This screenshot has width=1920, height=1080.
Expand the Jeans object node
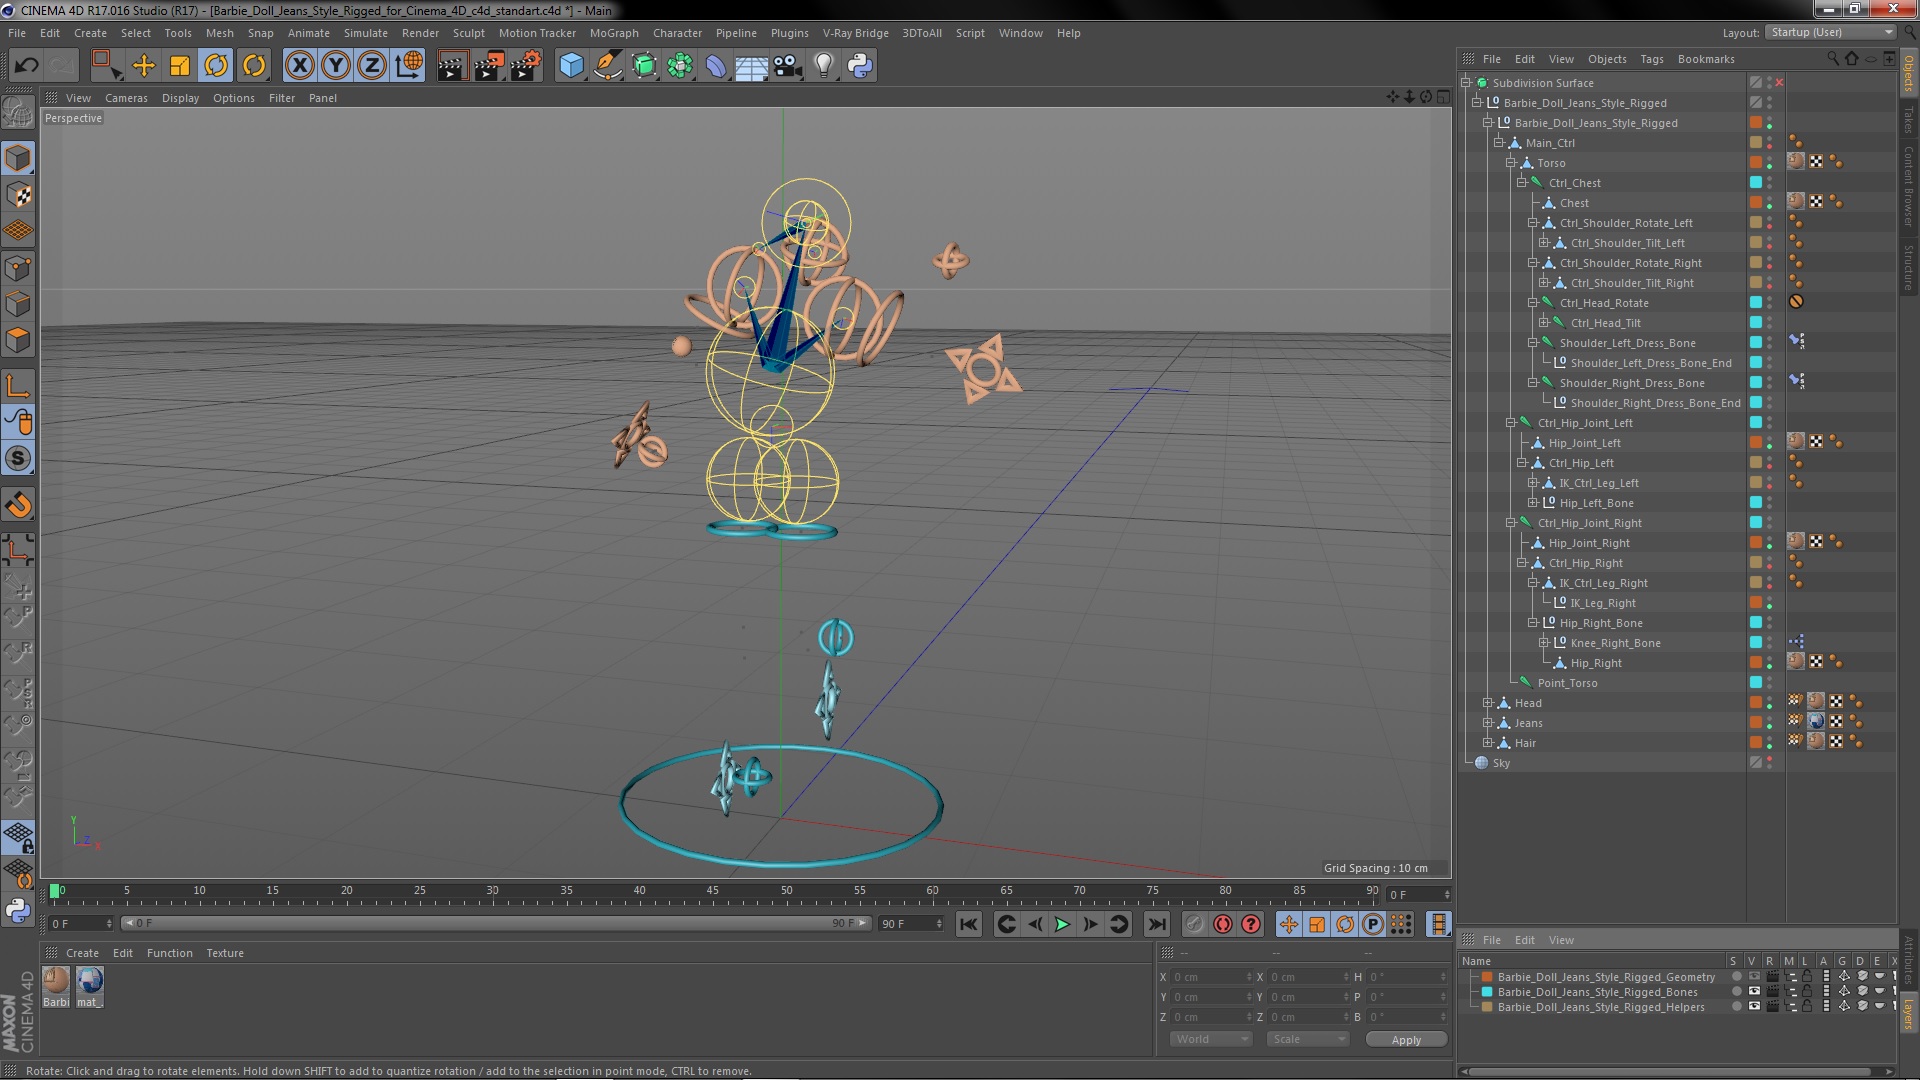[x=1488, y=723]
